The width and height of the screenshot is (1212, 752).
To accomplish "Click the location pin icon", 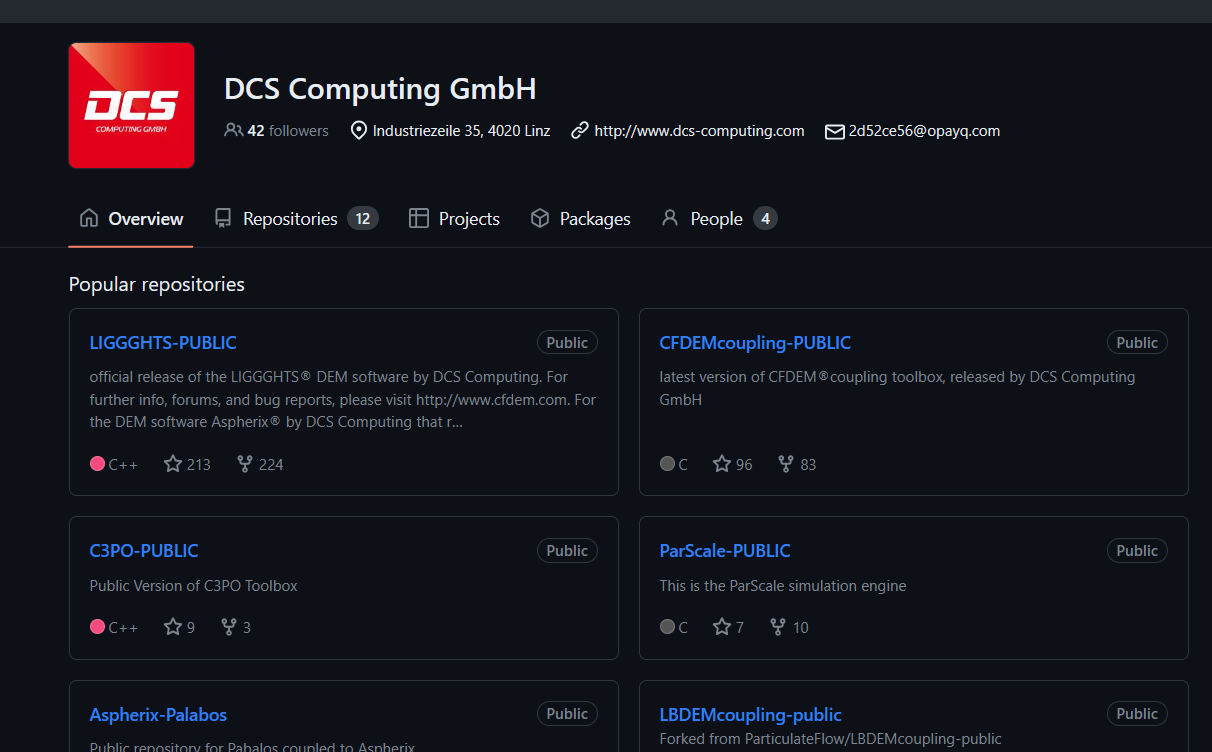I will coord(359,131).
